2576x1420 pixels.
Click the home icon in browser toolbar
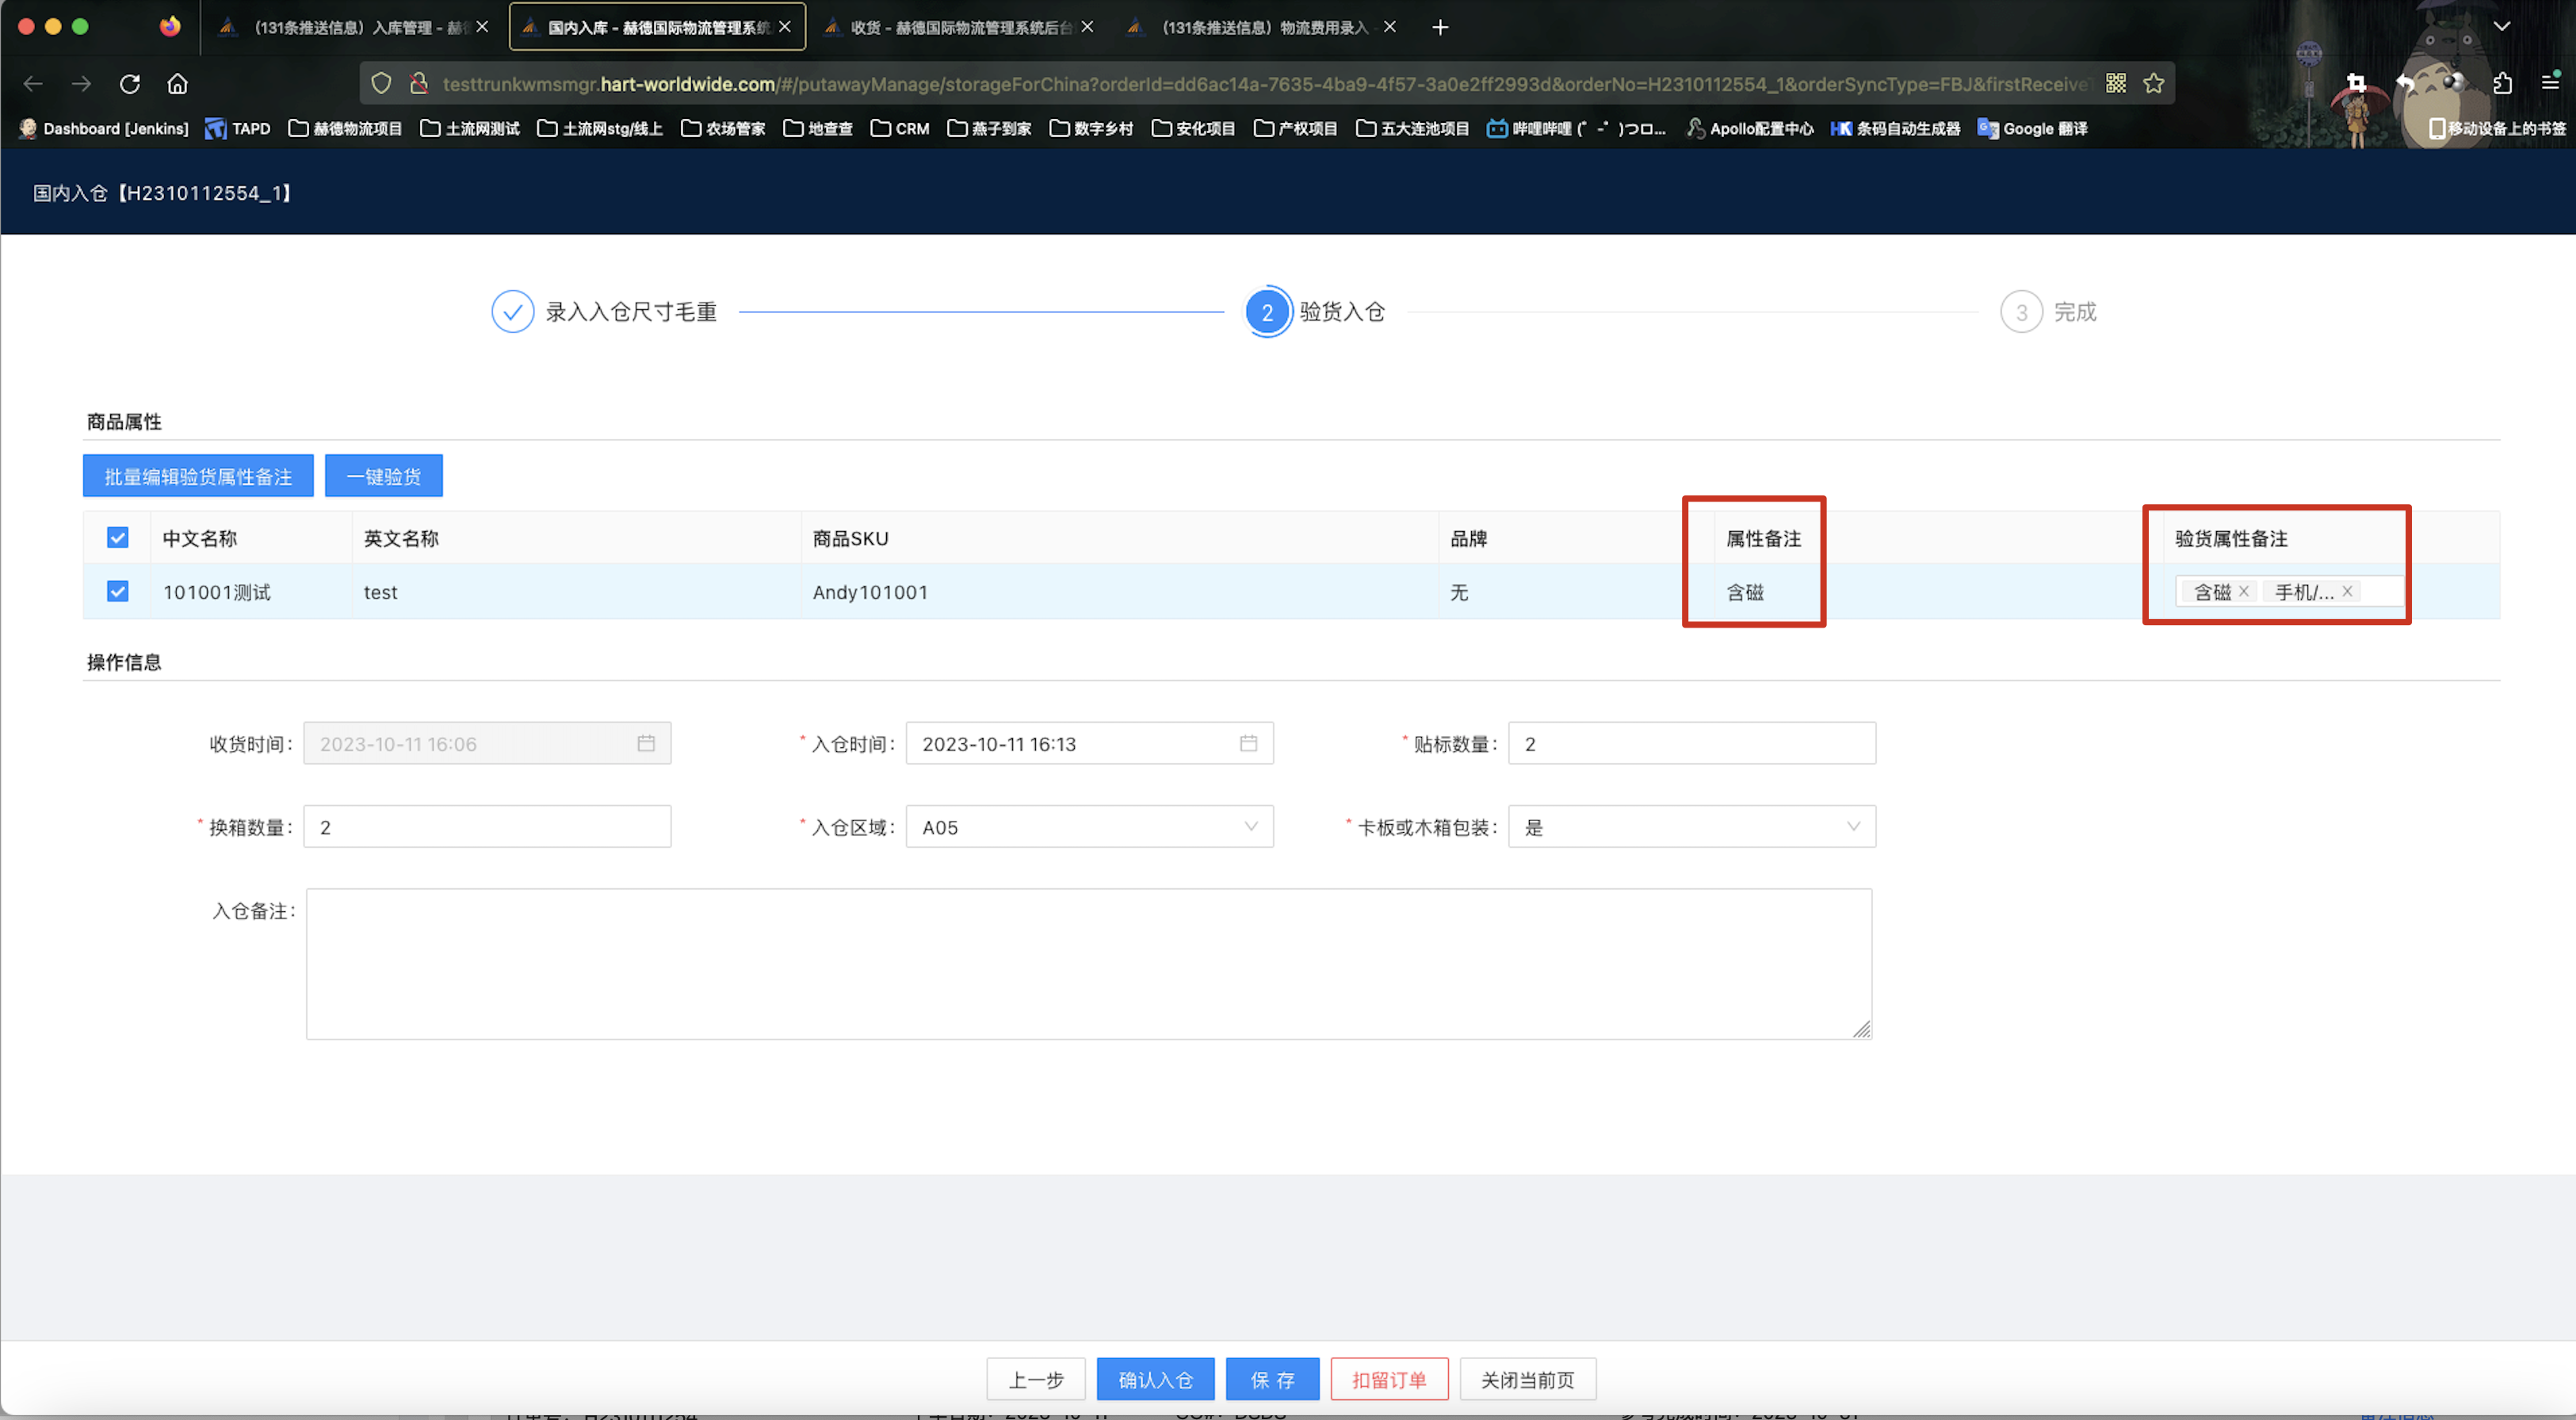tap(177, 84)
